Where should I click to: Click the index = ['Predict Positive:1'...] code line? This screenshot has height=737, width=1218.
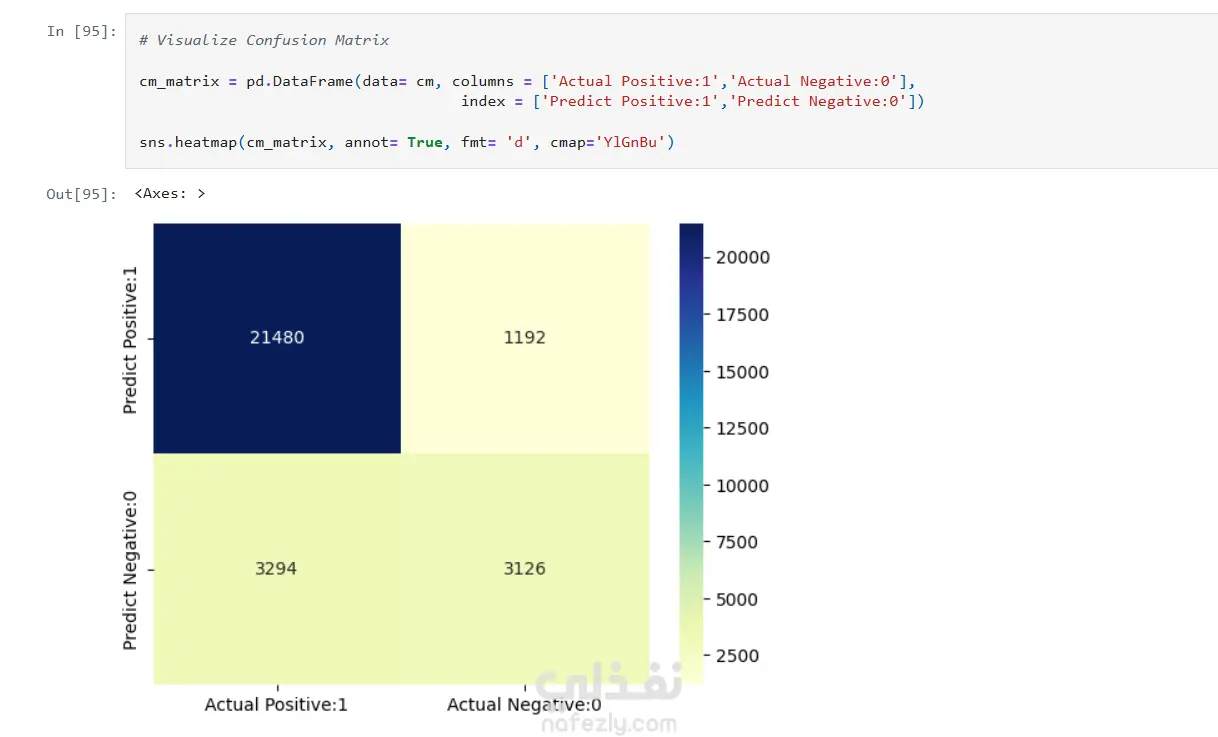(692, 101)
